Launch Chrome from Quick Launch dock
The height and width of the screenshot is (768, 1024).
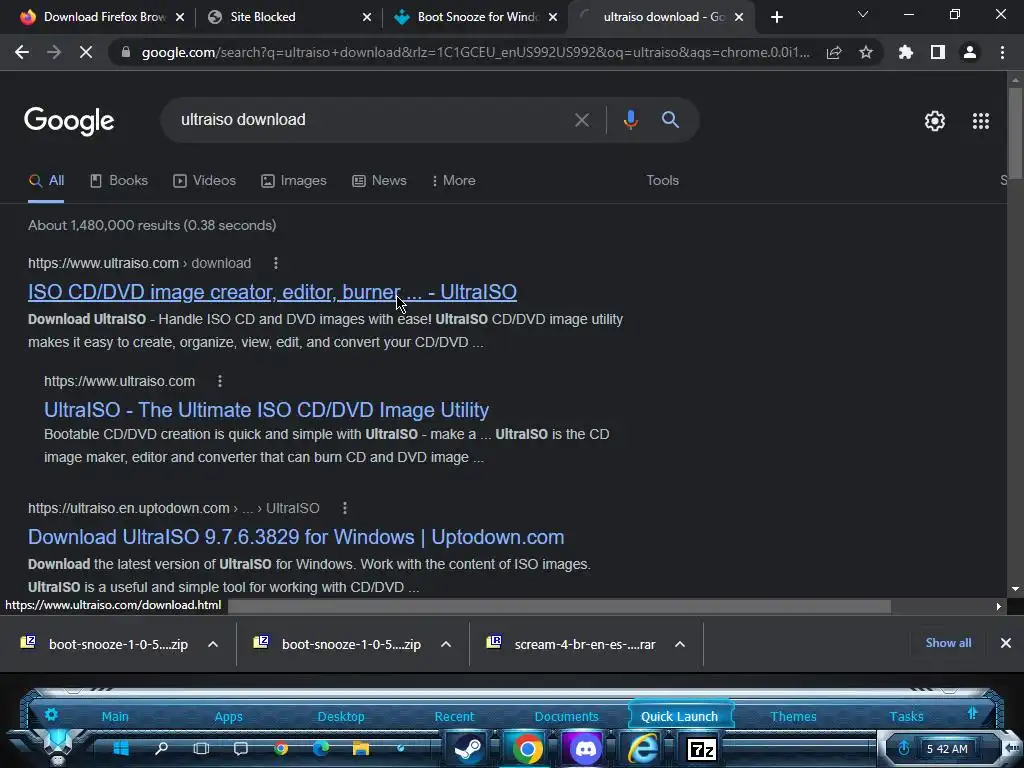(527, 748)
